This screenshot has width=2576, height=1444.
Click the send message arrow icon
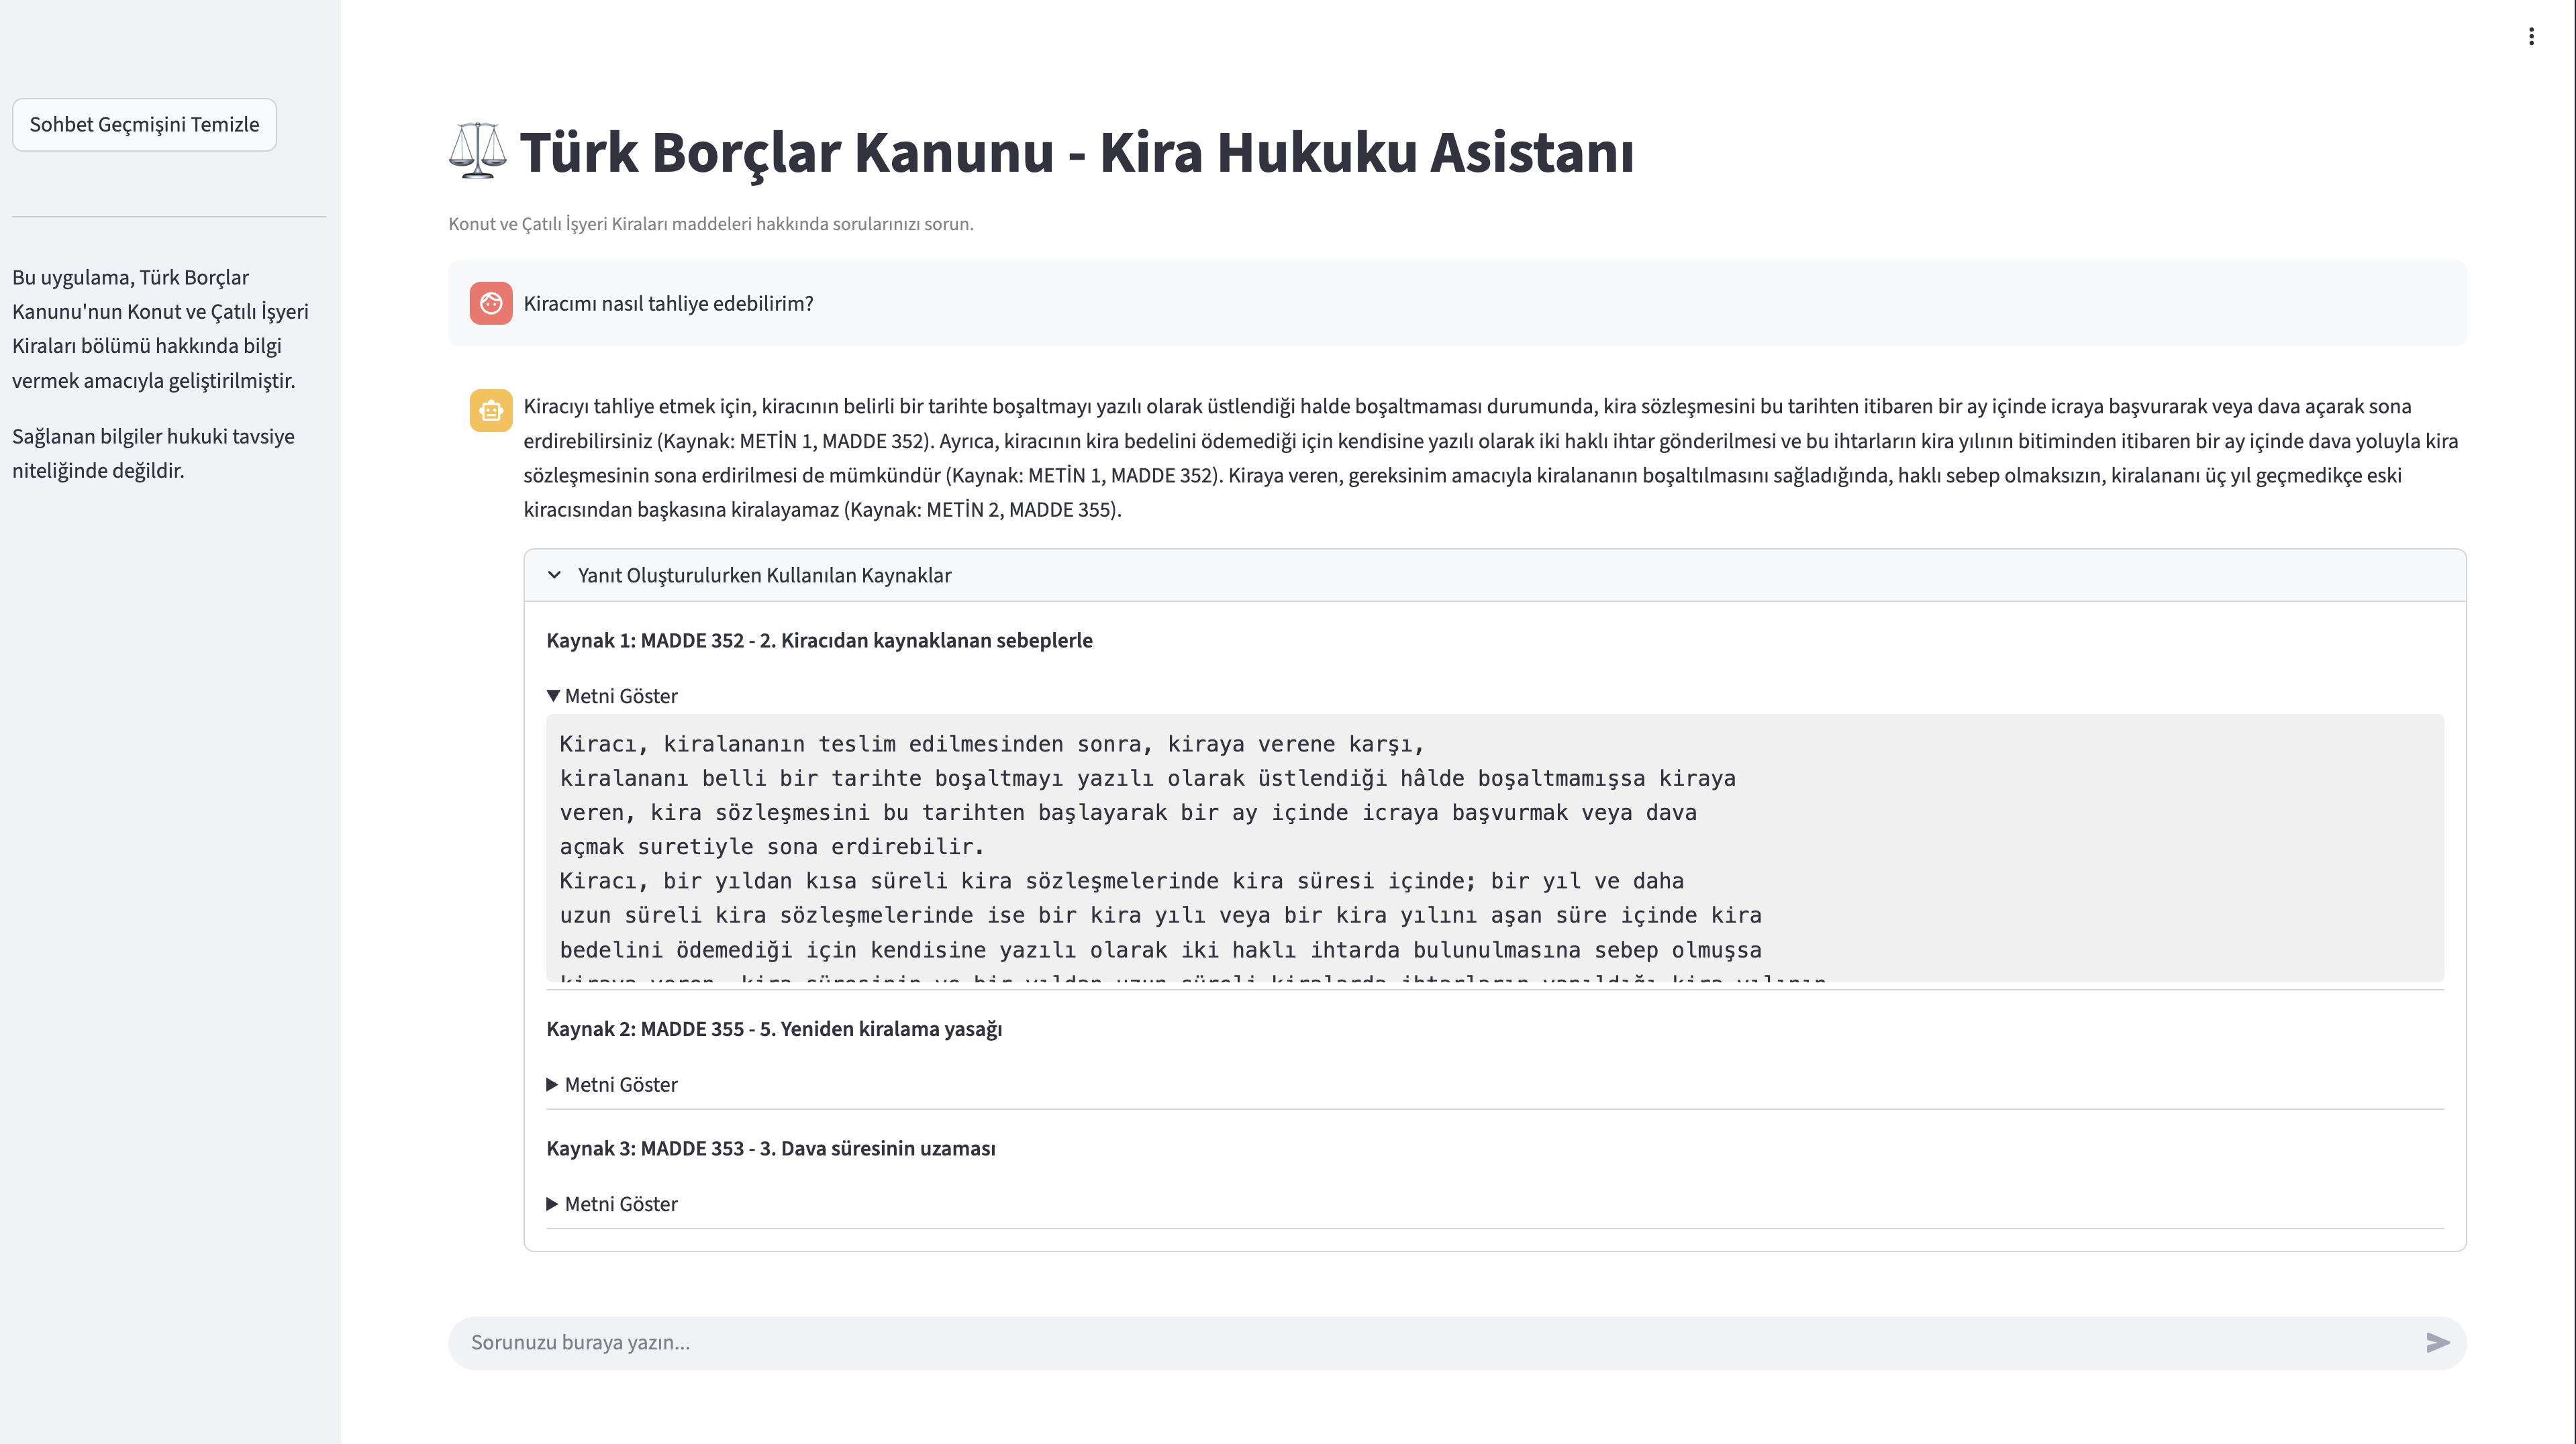pyautogui.click(x=2439, y=1342)
